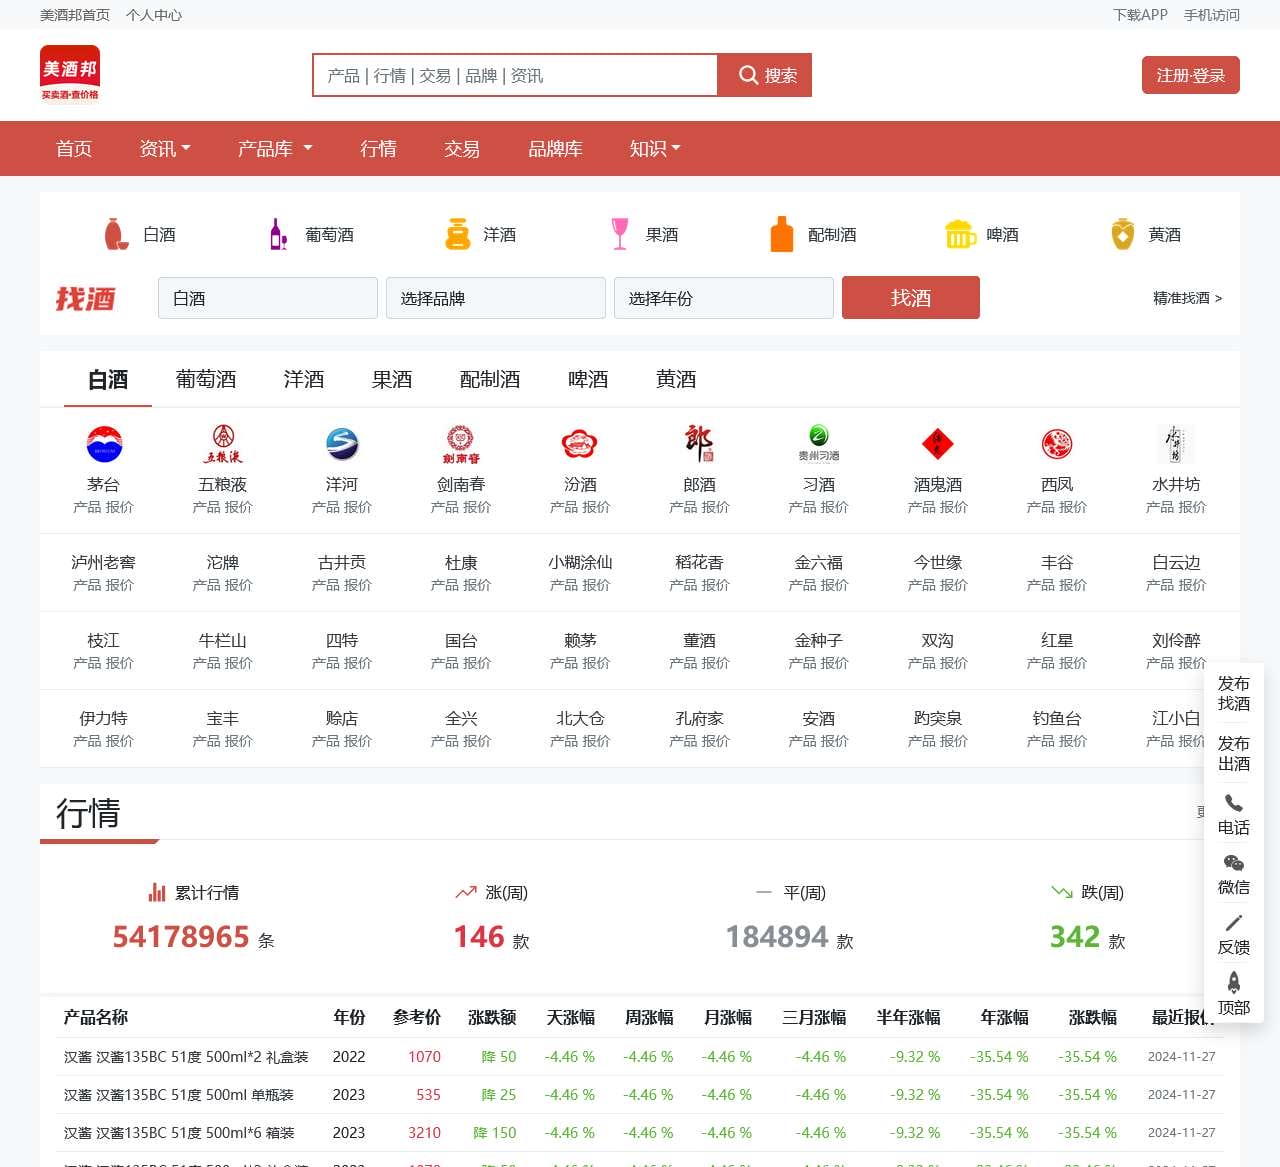
Task: Expand the 资讯 navigation dropdown
Action: 165,149
